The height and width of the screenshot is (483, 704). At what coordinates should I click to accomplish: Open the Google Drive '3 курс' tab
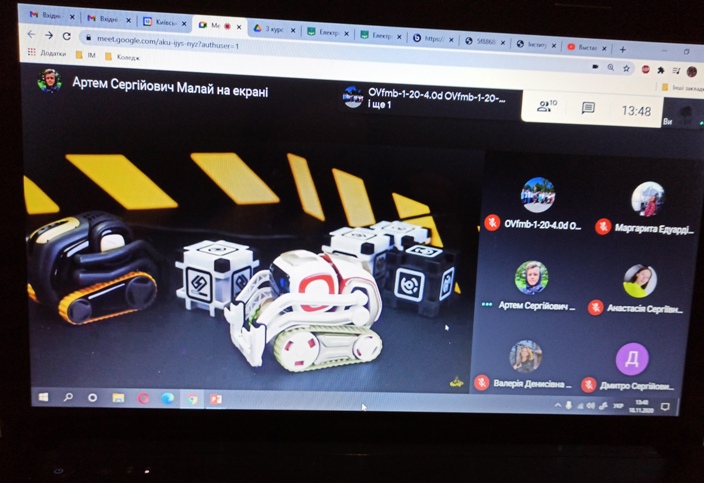275,30
